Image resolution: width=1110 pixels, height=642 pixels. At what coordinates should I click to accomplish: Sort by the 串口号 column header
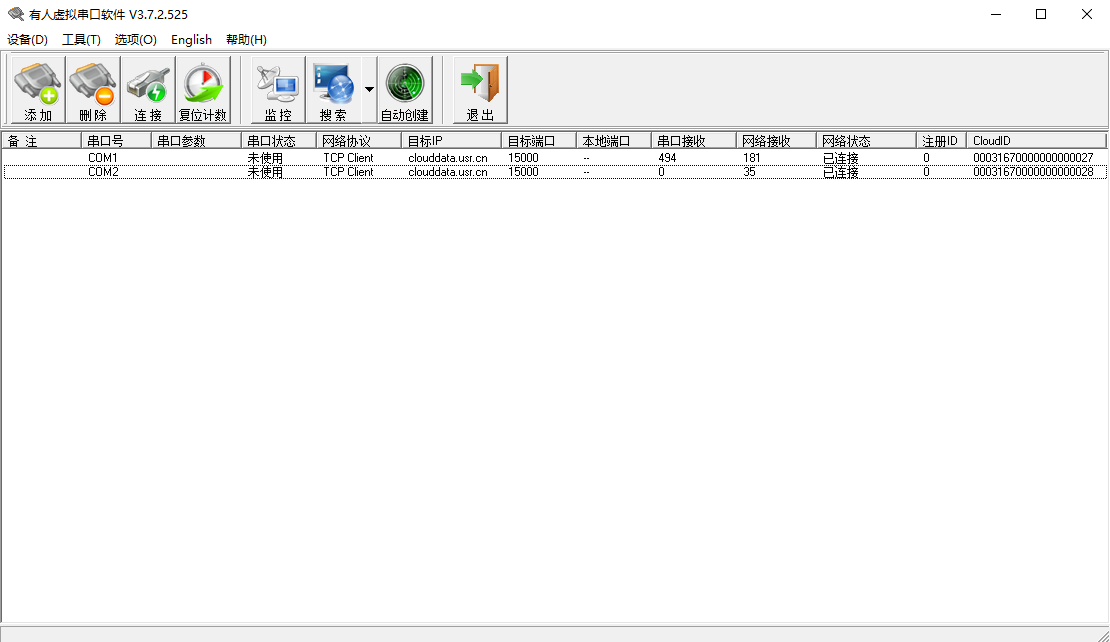pyautogui.click(x=116, y=141)
